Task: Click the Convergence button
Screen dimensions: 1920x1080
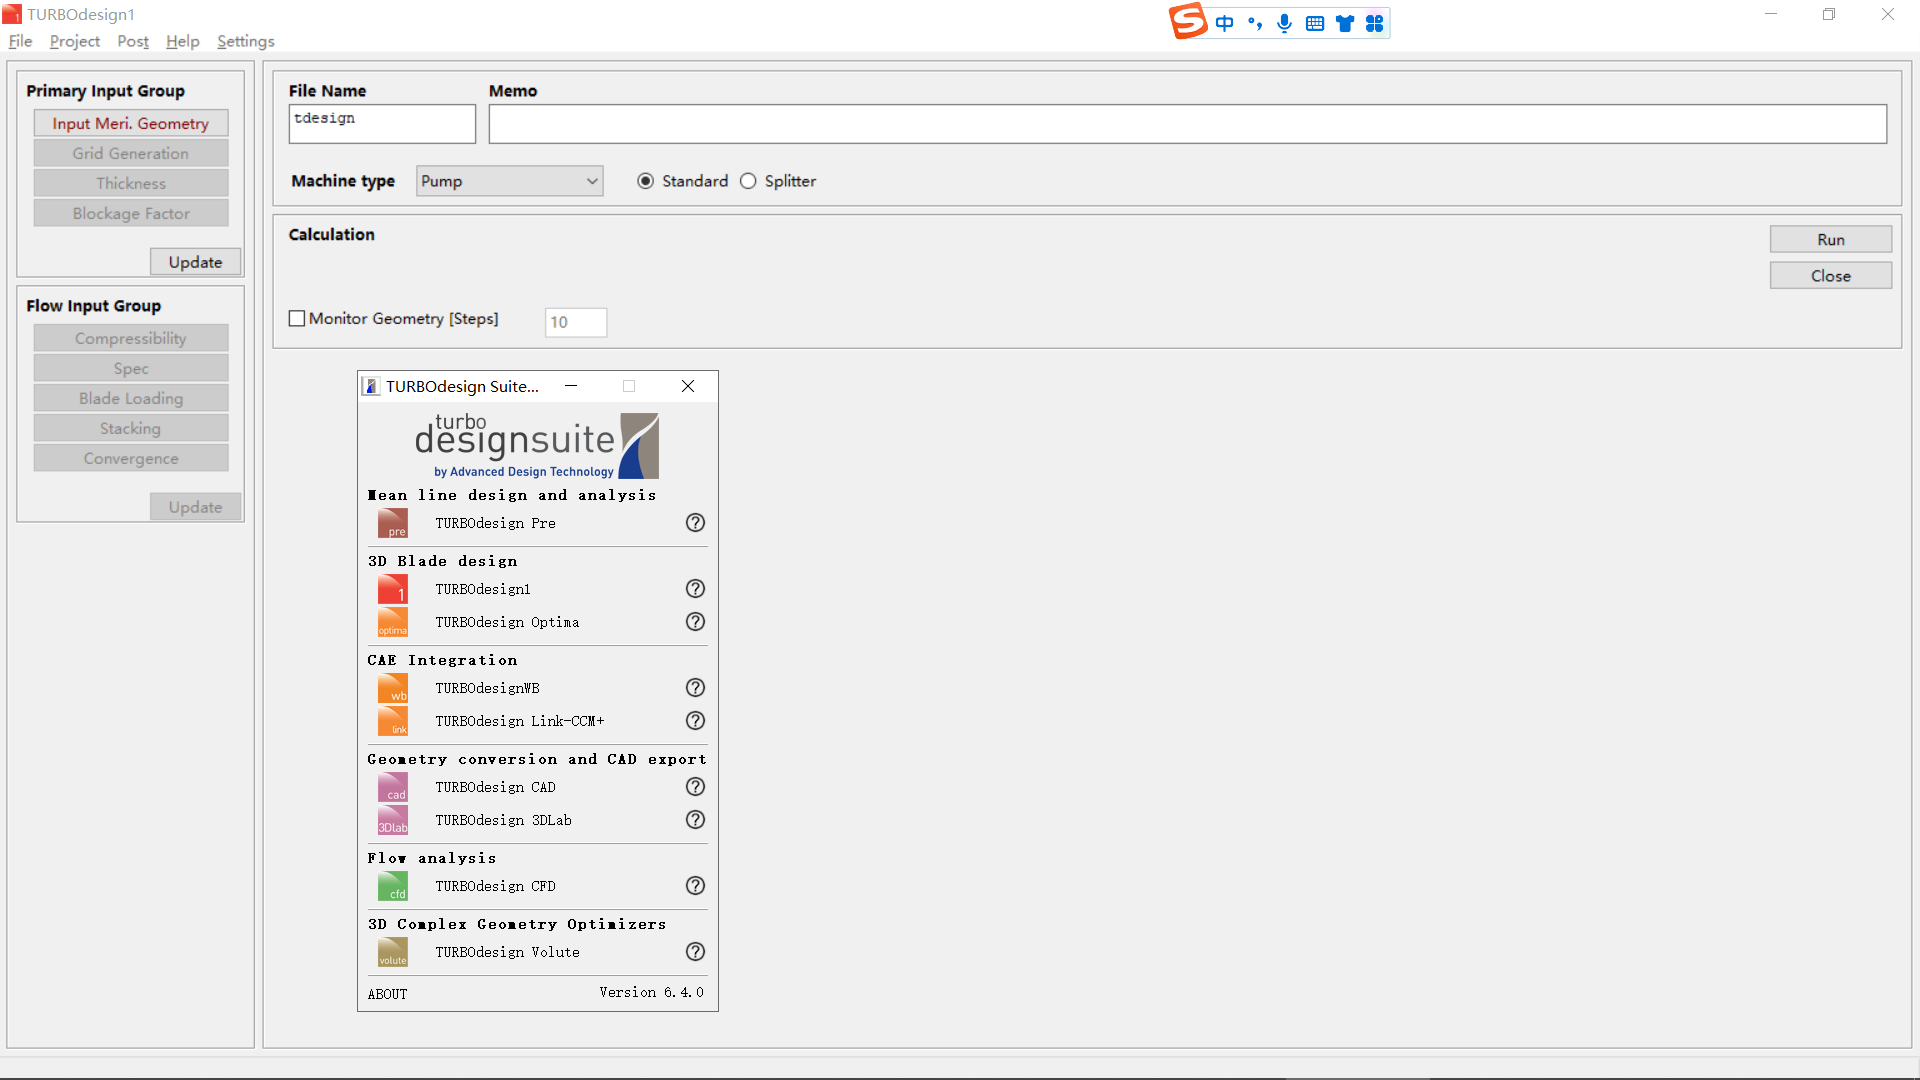Action: coord(131,458)
